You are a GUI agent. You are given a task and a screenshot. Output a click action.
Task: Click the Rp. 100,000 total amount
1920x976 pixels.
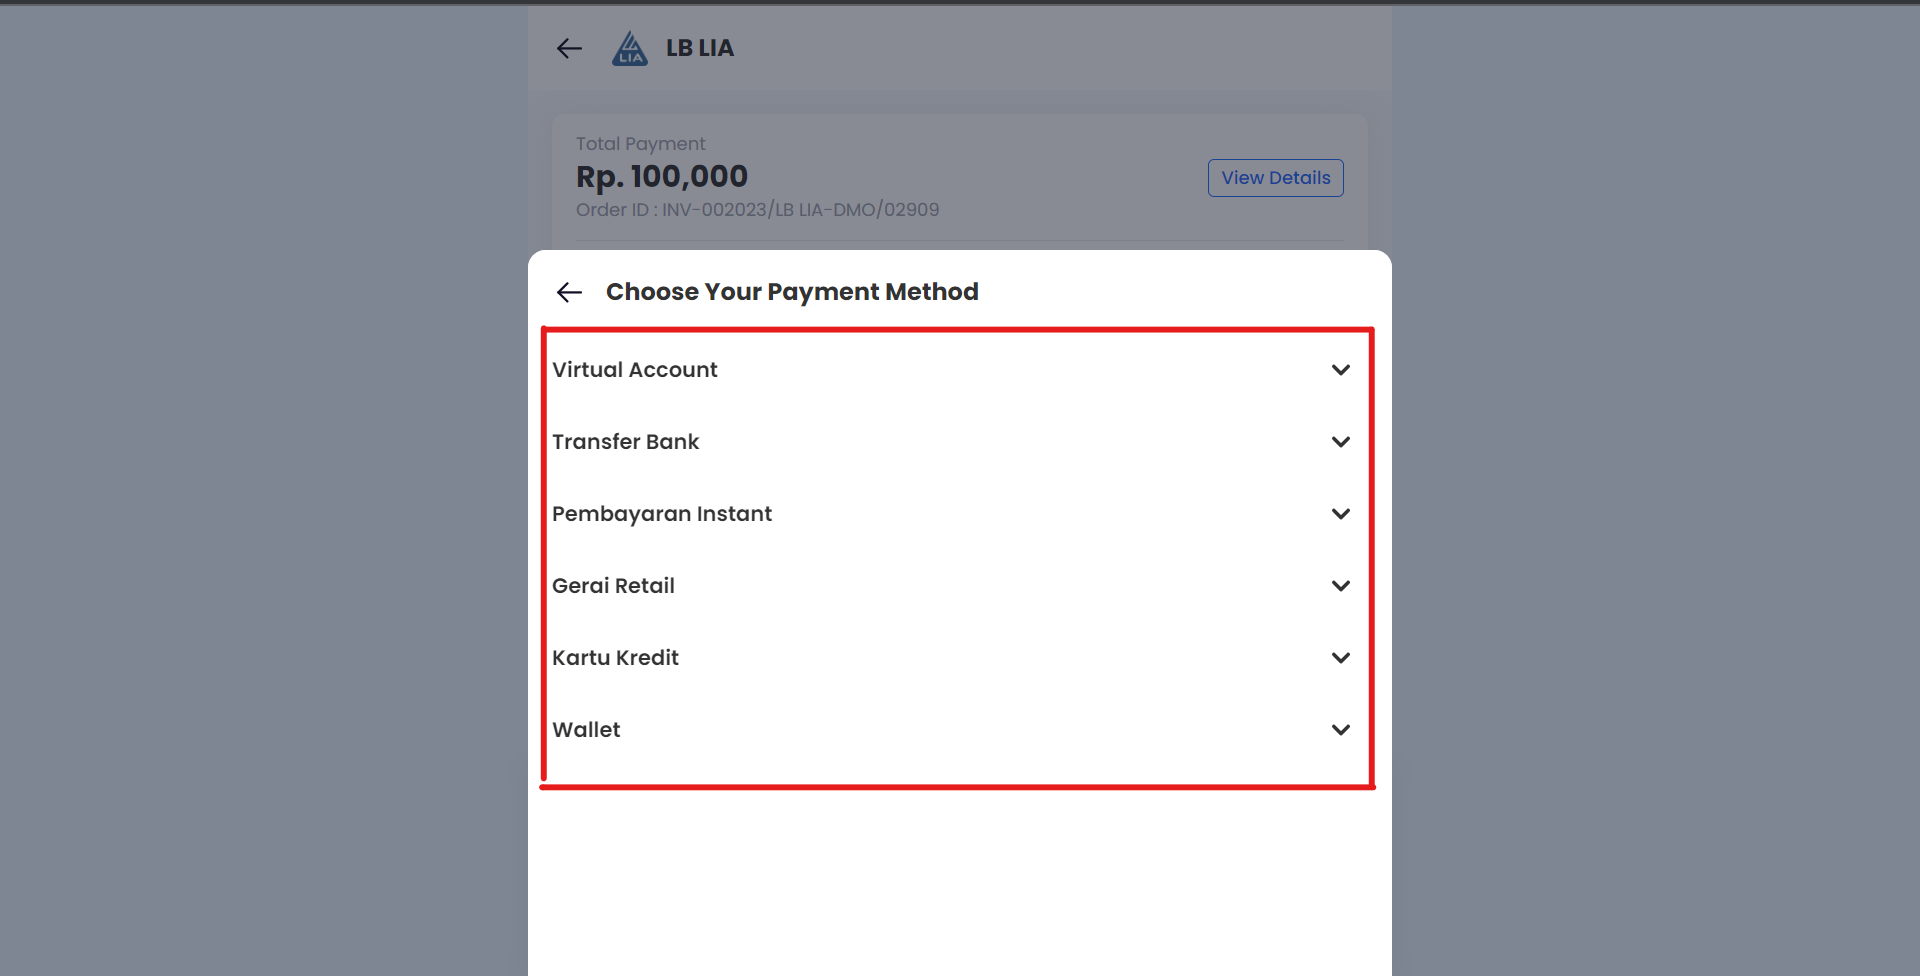coord(662,177)
